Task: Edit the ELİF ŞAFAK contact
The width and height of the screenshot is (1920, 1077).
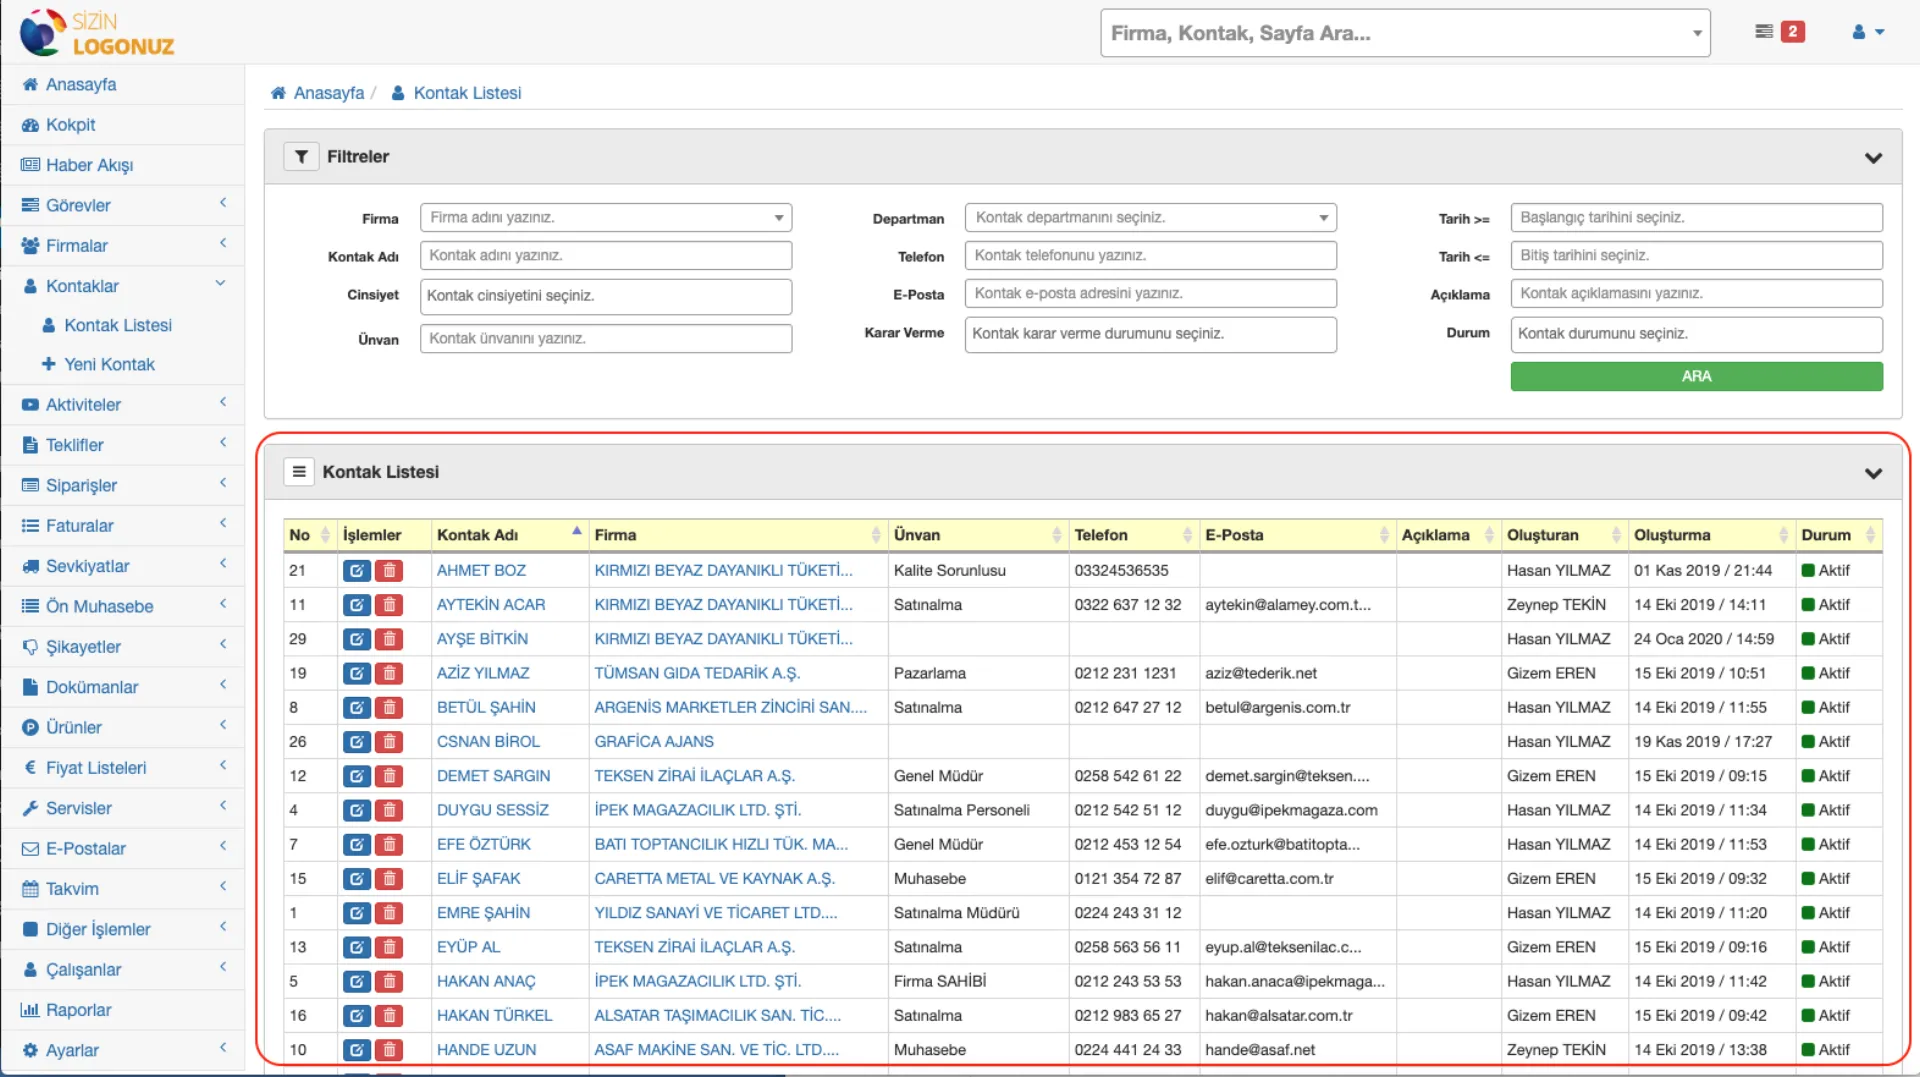Action: pyautogui.click(x=356, y=879)
